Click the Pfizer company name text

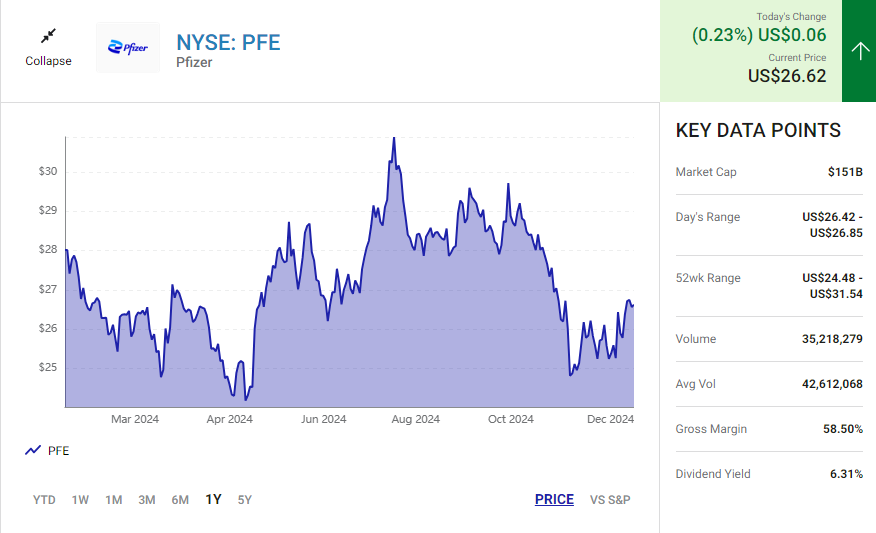[194, 63]
